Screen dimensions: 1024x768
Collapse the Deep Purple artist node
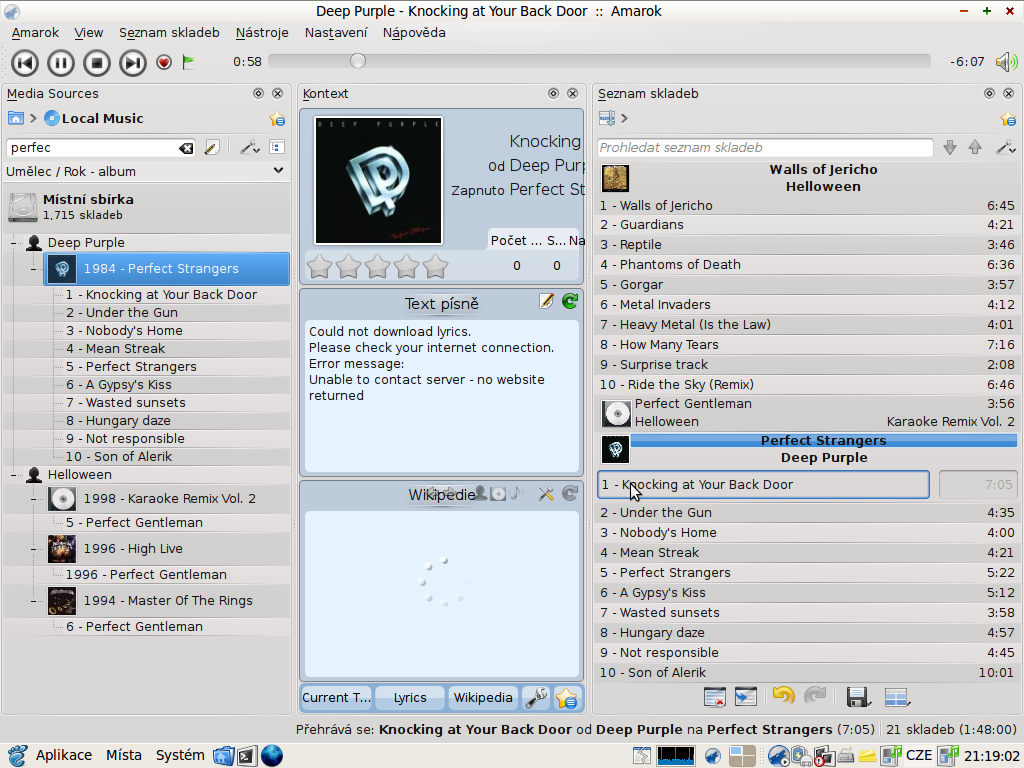pyautogui.click(x=14, y=243)
